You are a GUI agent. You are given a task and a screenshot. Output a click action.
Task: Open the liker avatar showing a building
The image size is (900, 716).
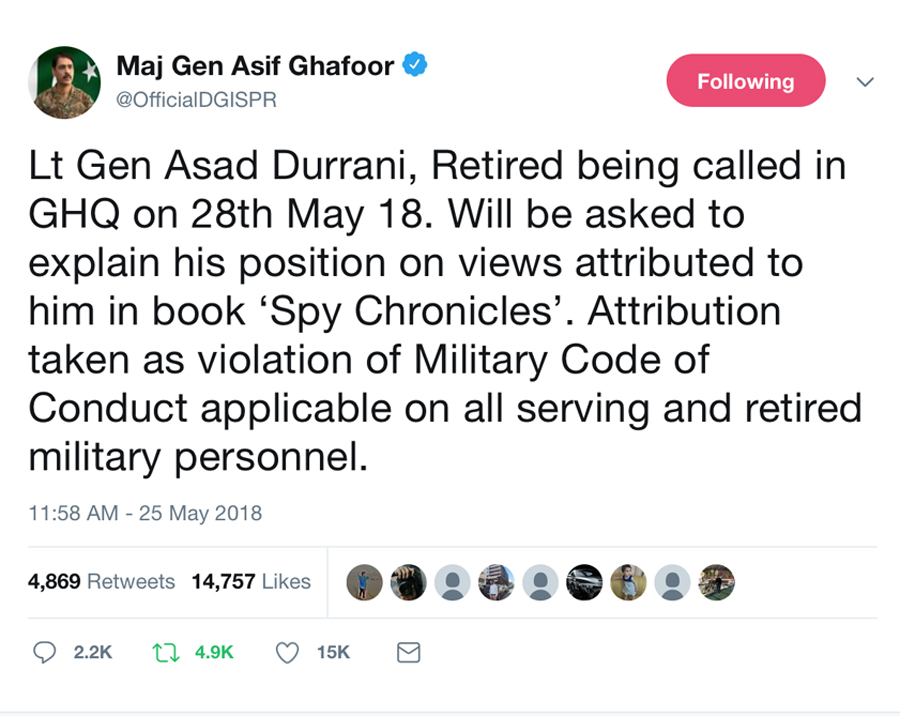496,582
